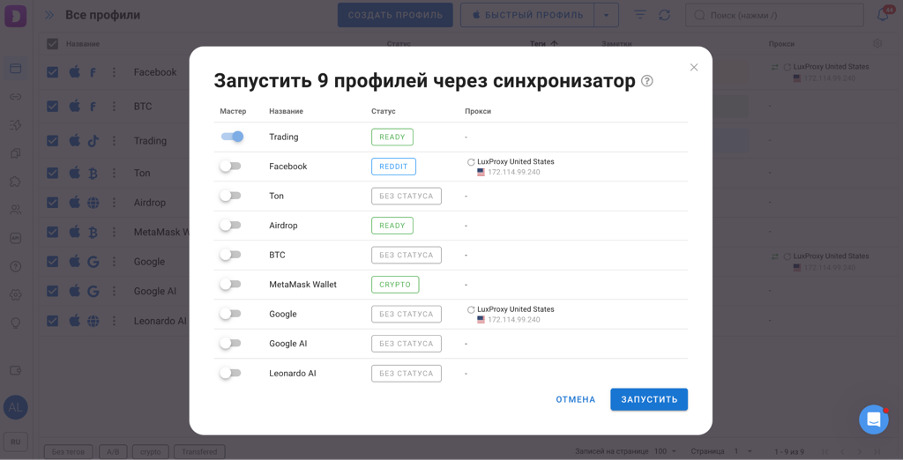Viewport: 904px width, 460px height.
Task: Click US flag in Facebook proxy row
Action: pyautogui.click(x=481, y=172)
